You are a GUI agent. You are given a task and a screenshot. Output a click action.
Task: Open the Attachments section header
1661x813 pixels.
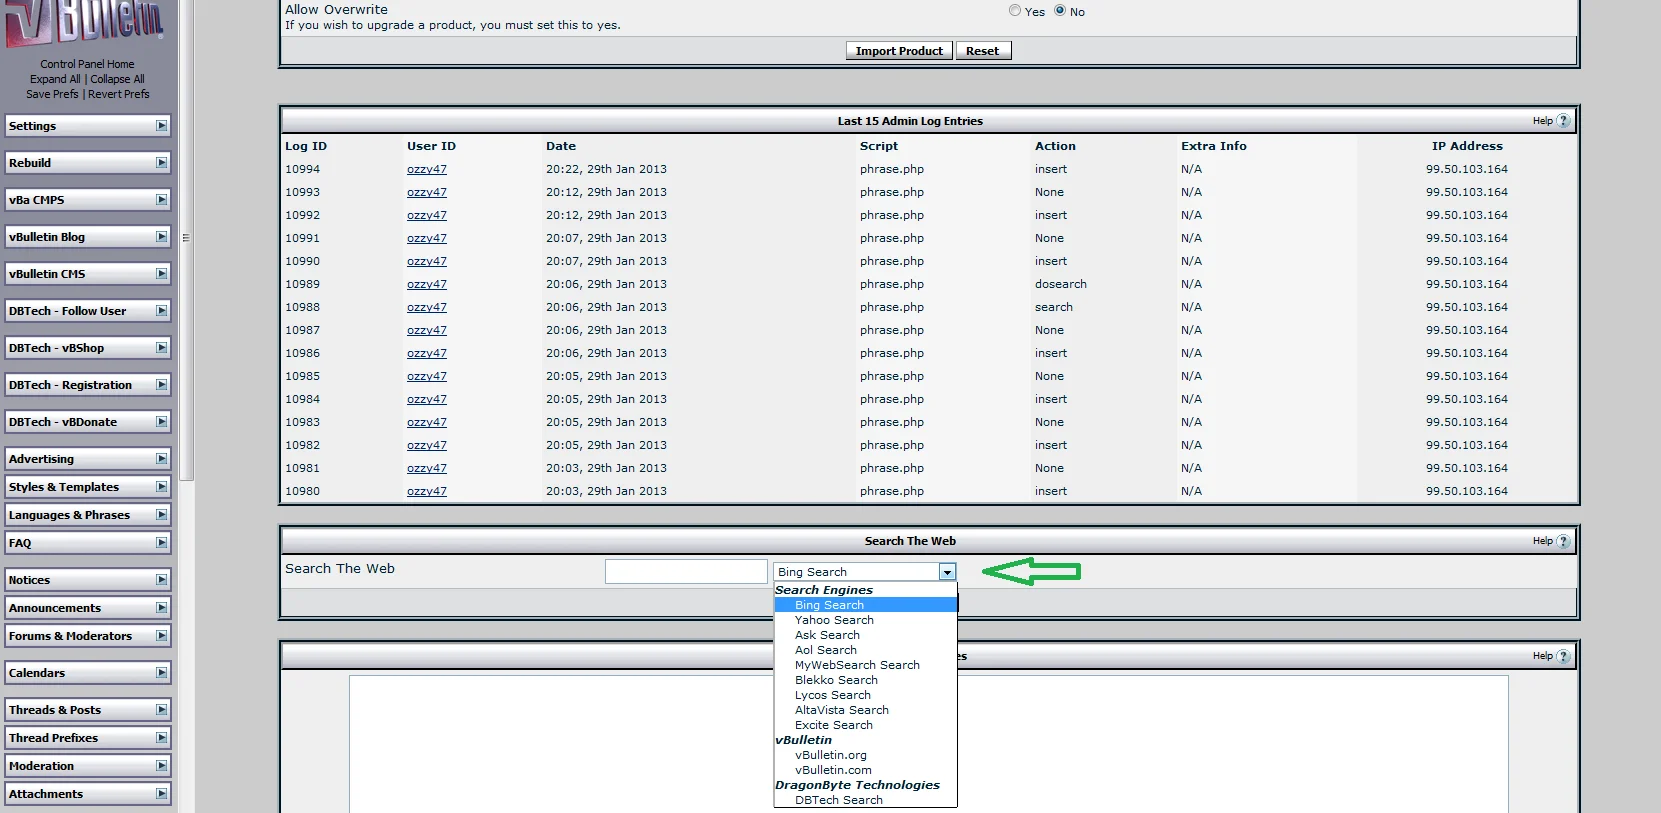click(88, 794)
